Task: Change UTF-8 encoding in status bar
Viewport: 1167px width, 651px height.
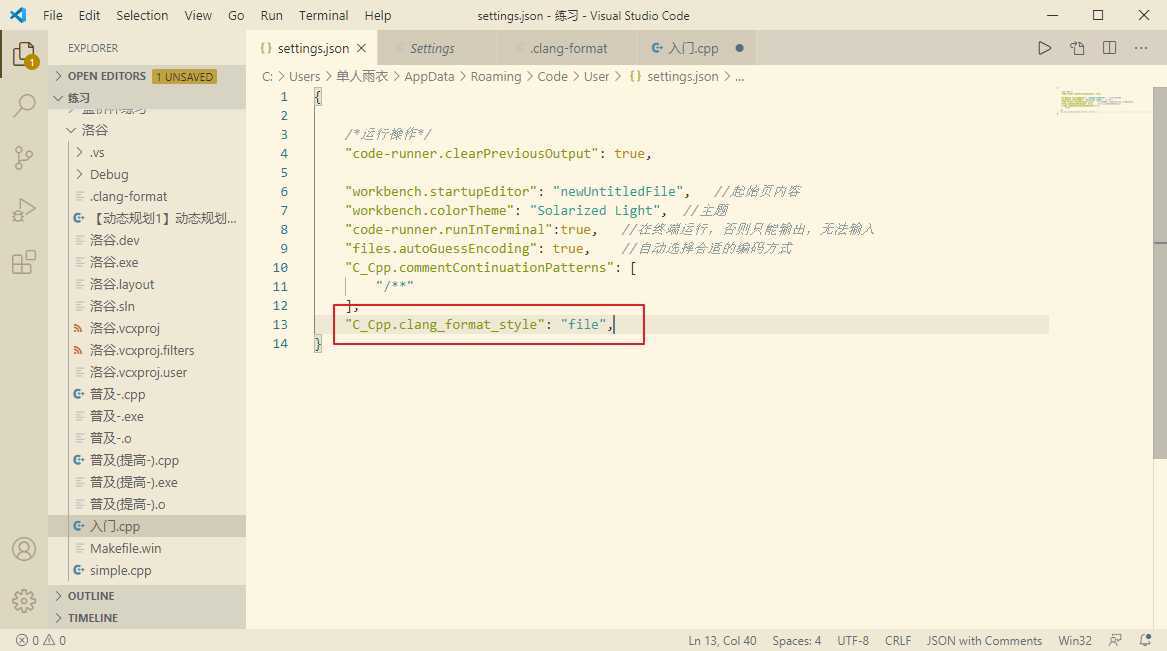Action: 853,641
